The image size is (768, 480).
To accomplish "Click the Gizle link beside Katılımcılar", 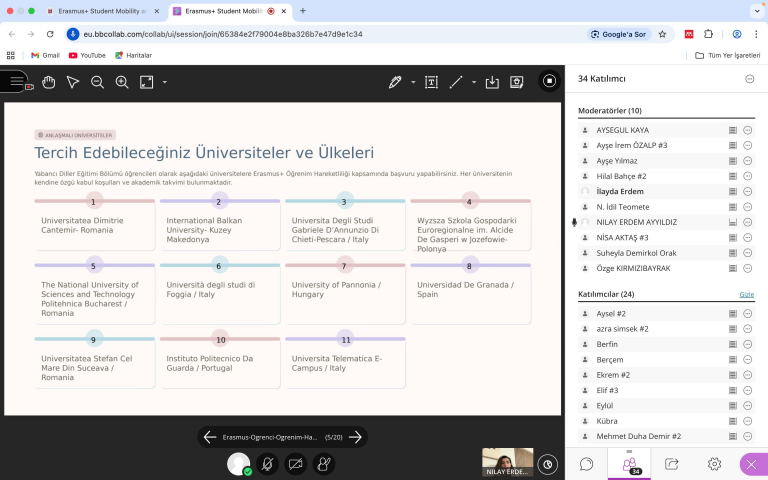I will (x=746, y=295).
